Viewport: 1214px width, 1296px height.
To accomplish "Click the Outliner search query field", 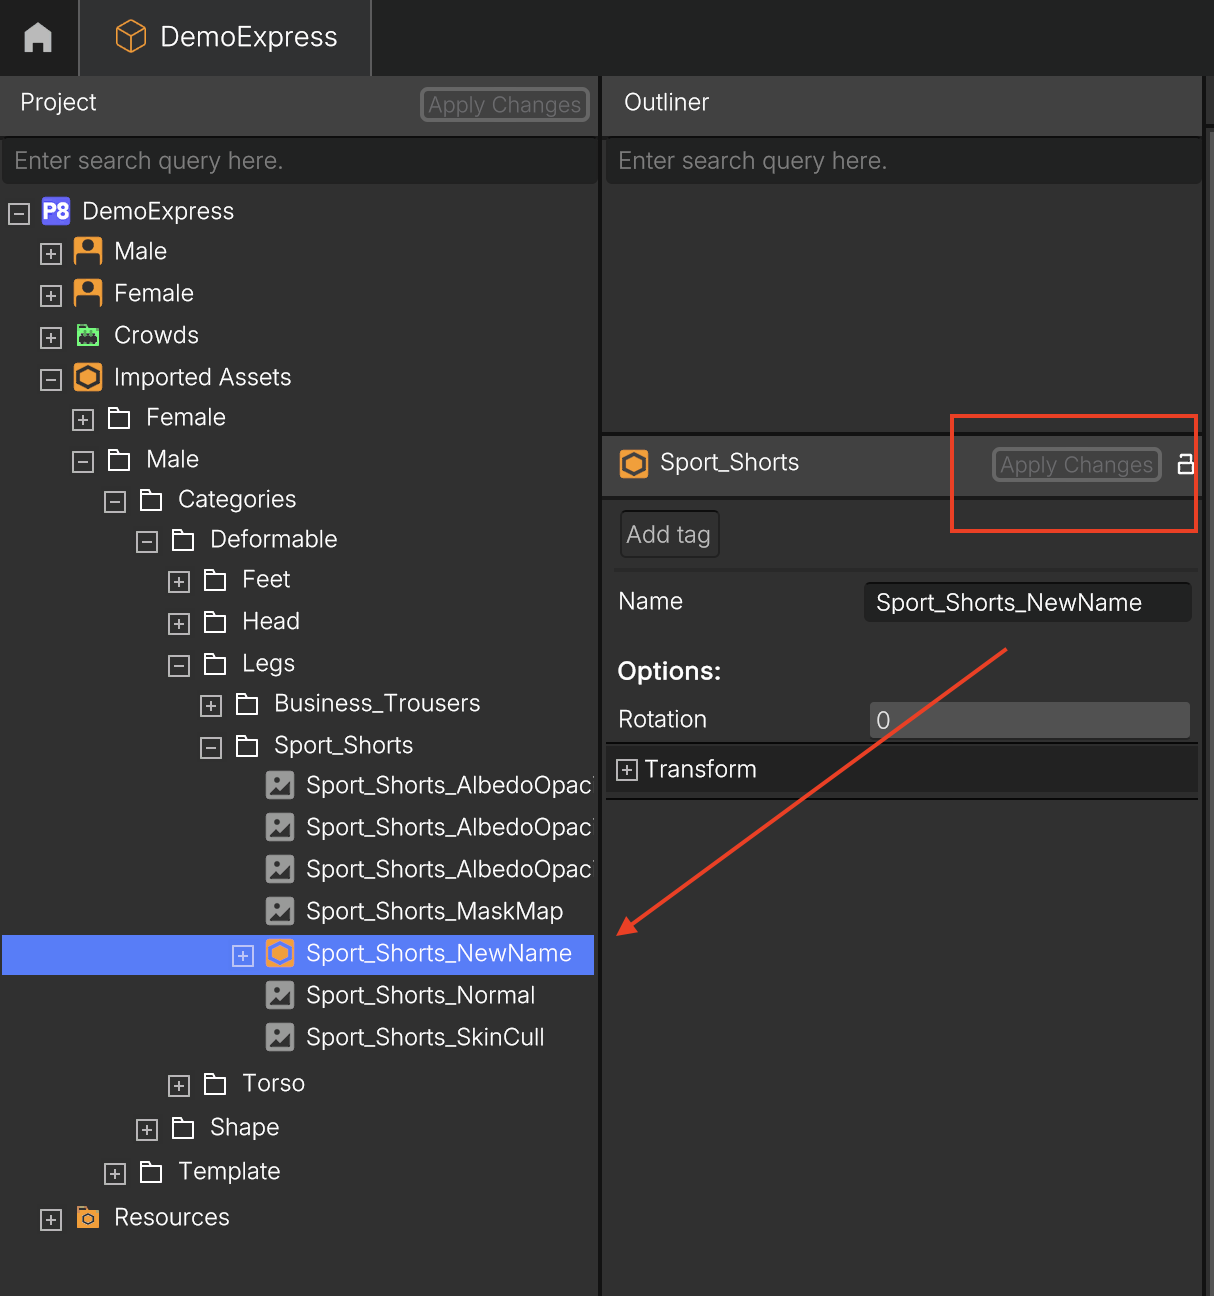I will (x=902, y=161).
